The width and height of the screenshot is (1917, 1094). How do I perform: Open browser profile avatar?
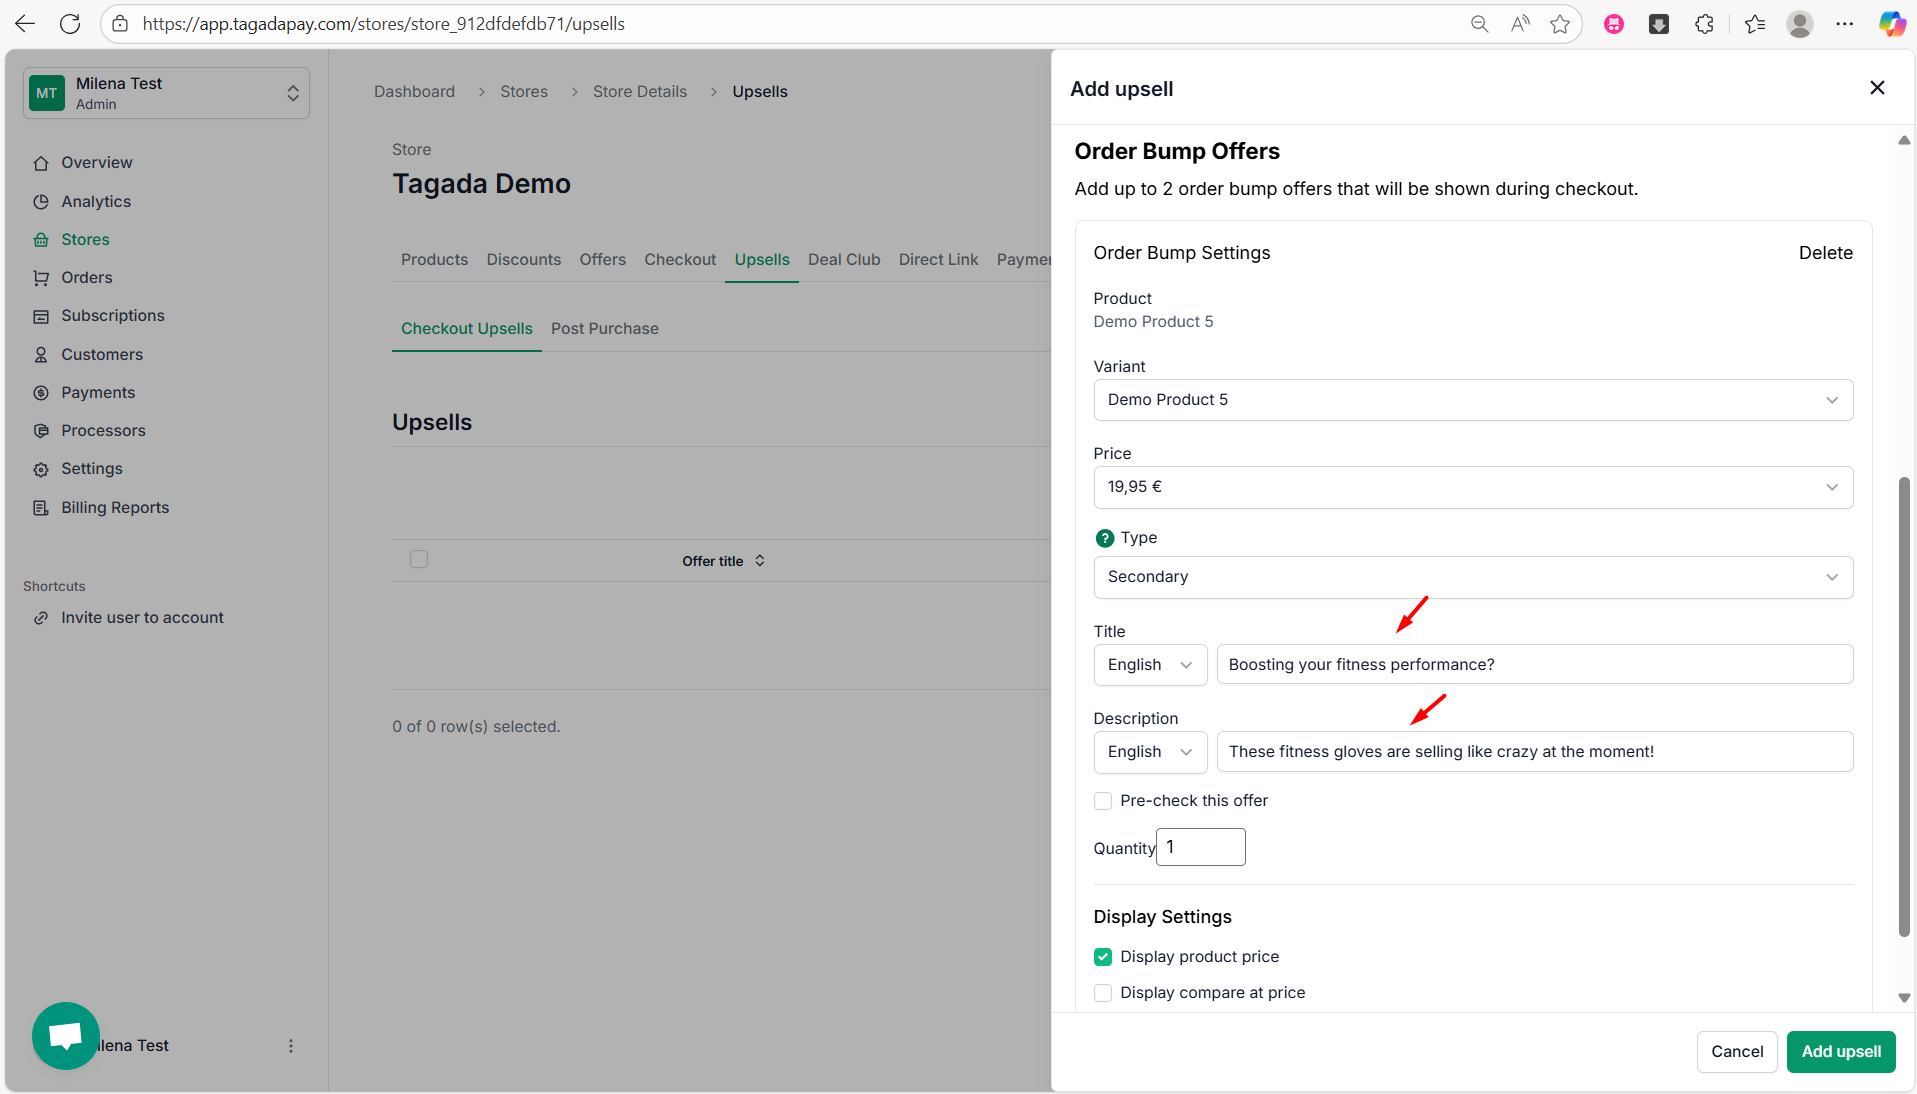(x=1800, y=24)
